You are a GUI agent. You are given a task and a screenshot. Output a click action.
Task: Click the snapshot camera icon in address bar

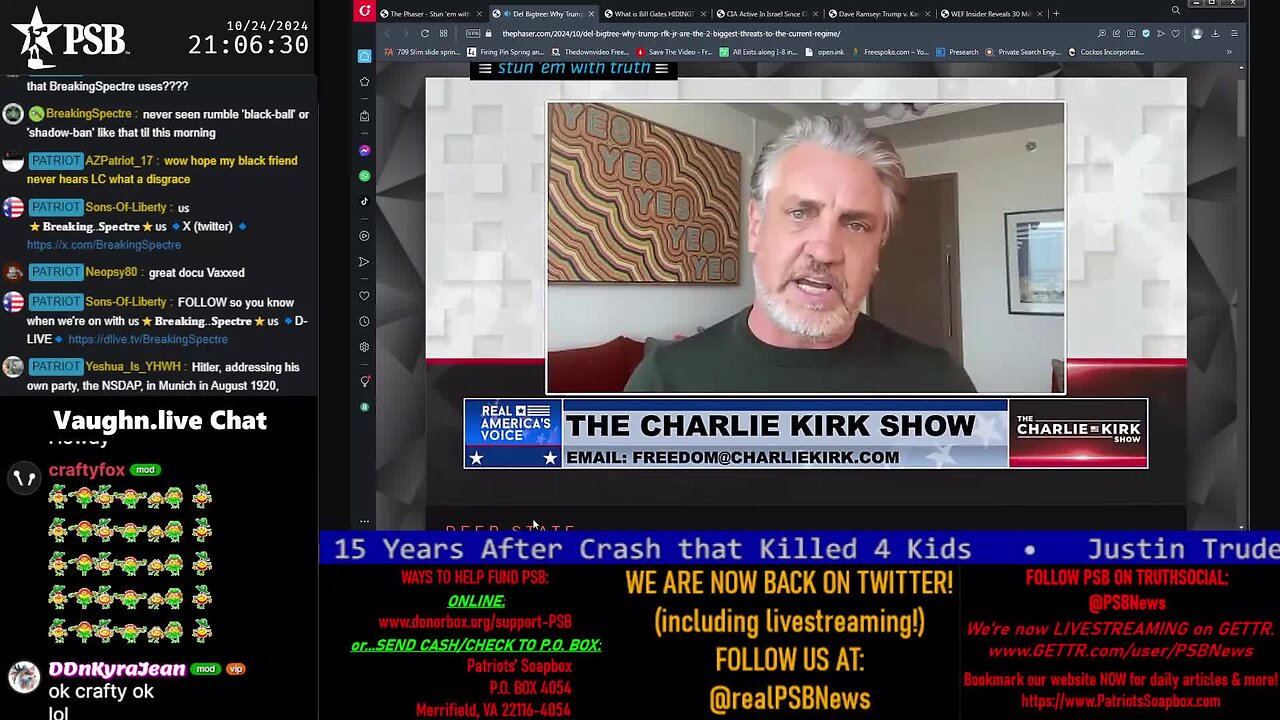click(1131, 33)
